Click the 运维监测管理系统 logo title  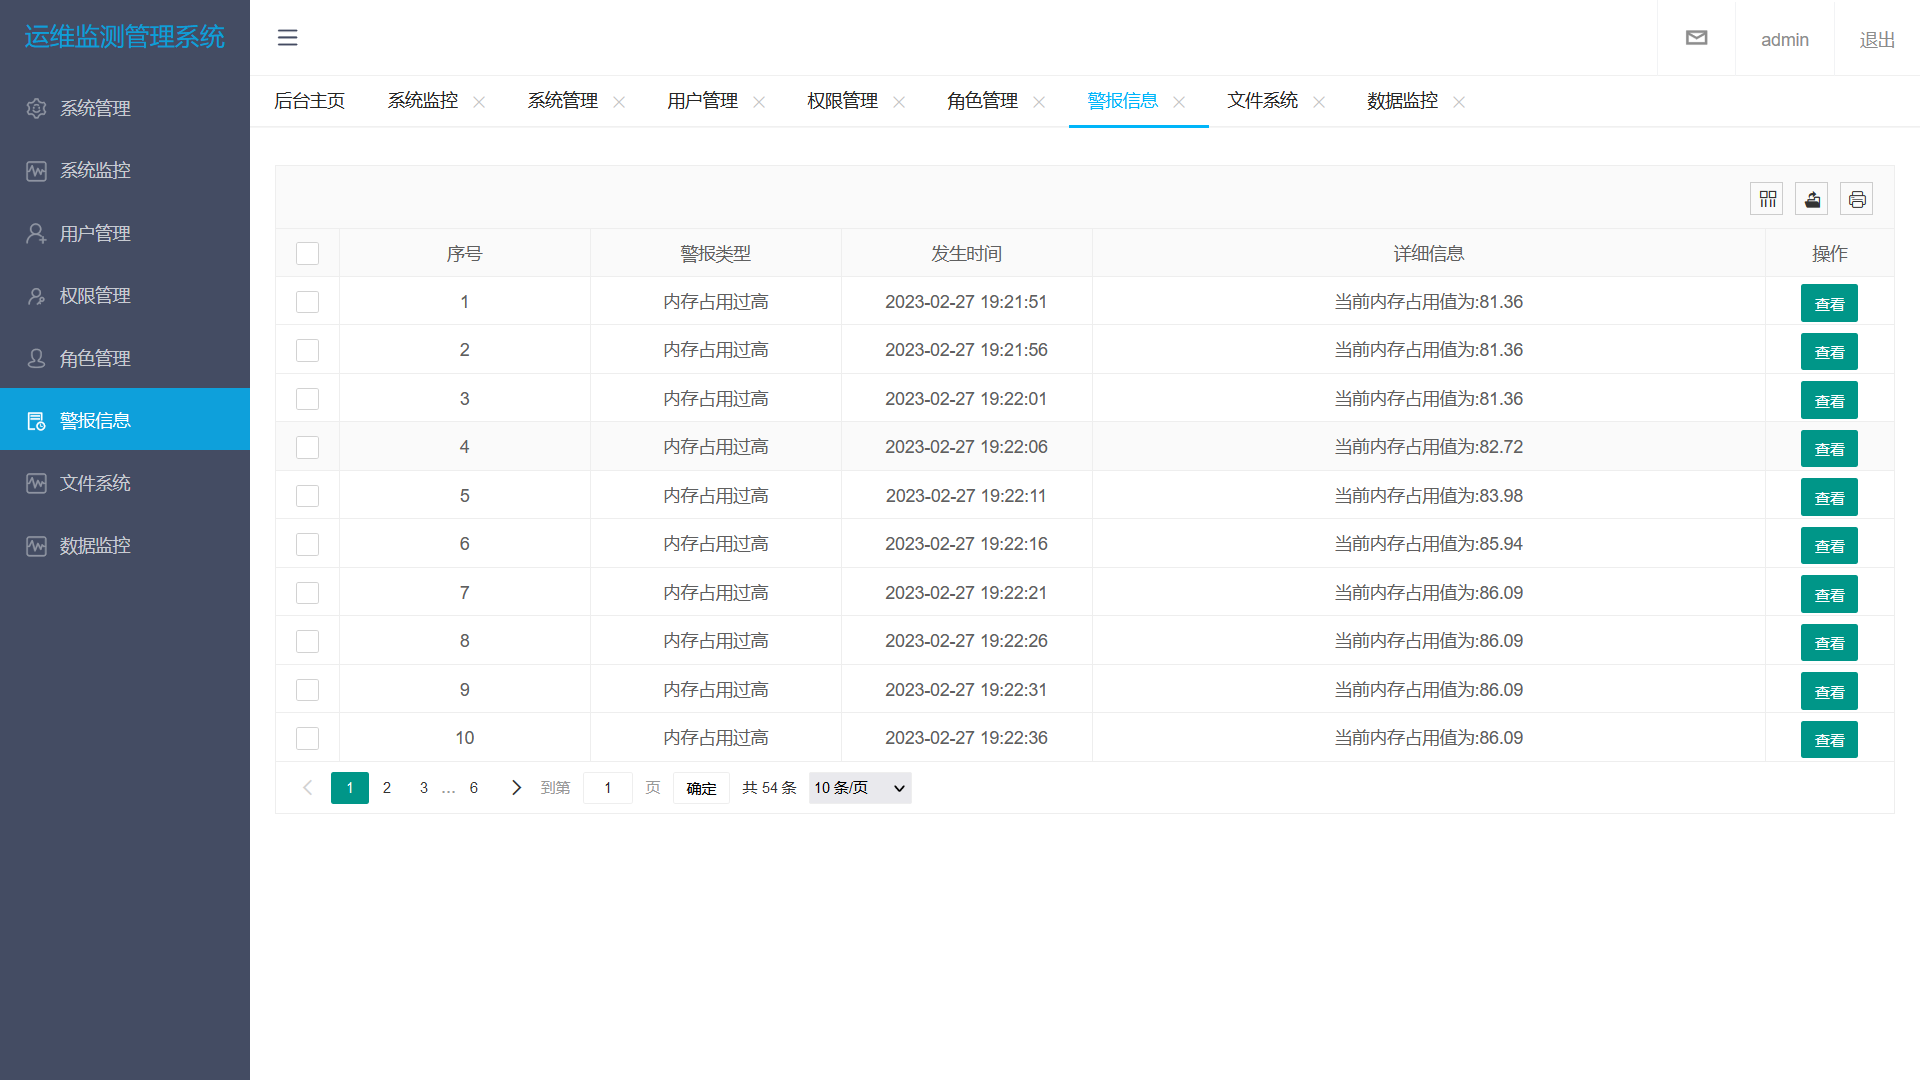pos(125,37)
